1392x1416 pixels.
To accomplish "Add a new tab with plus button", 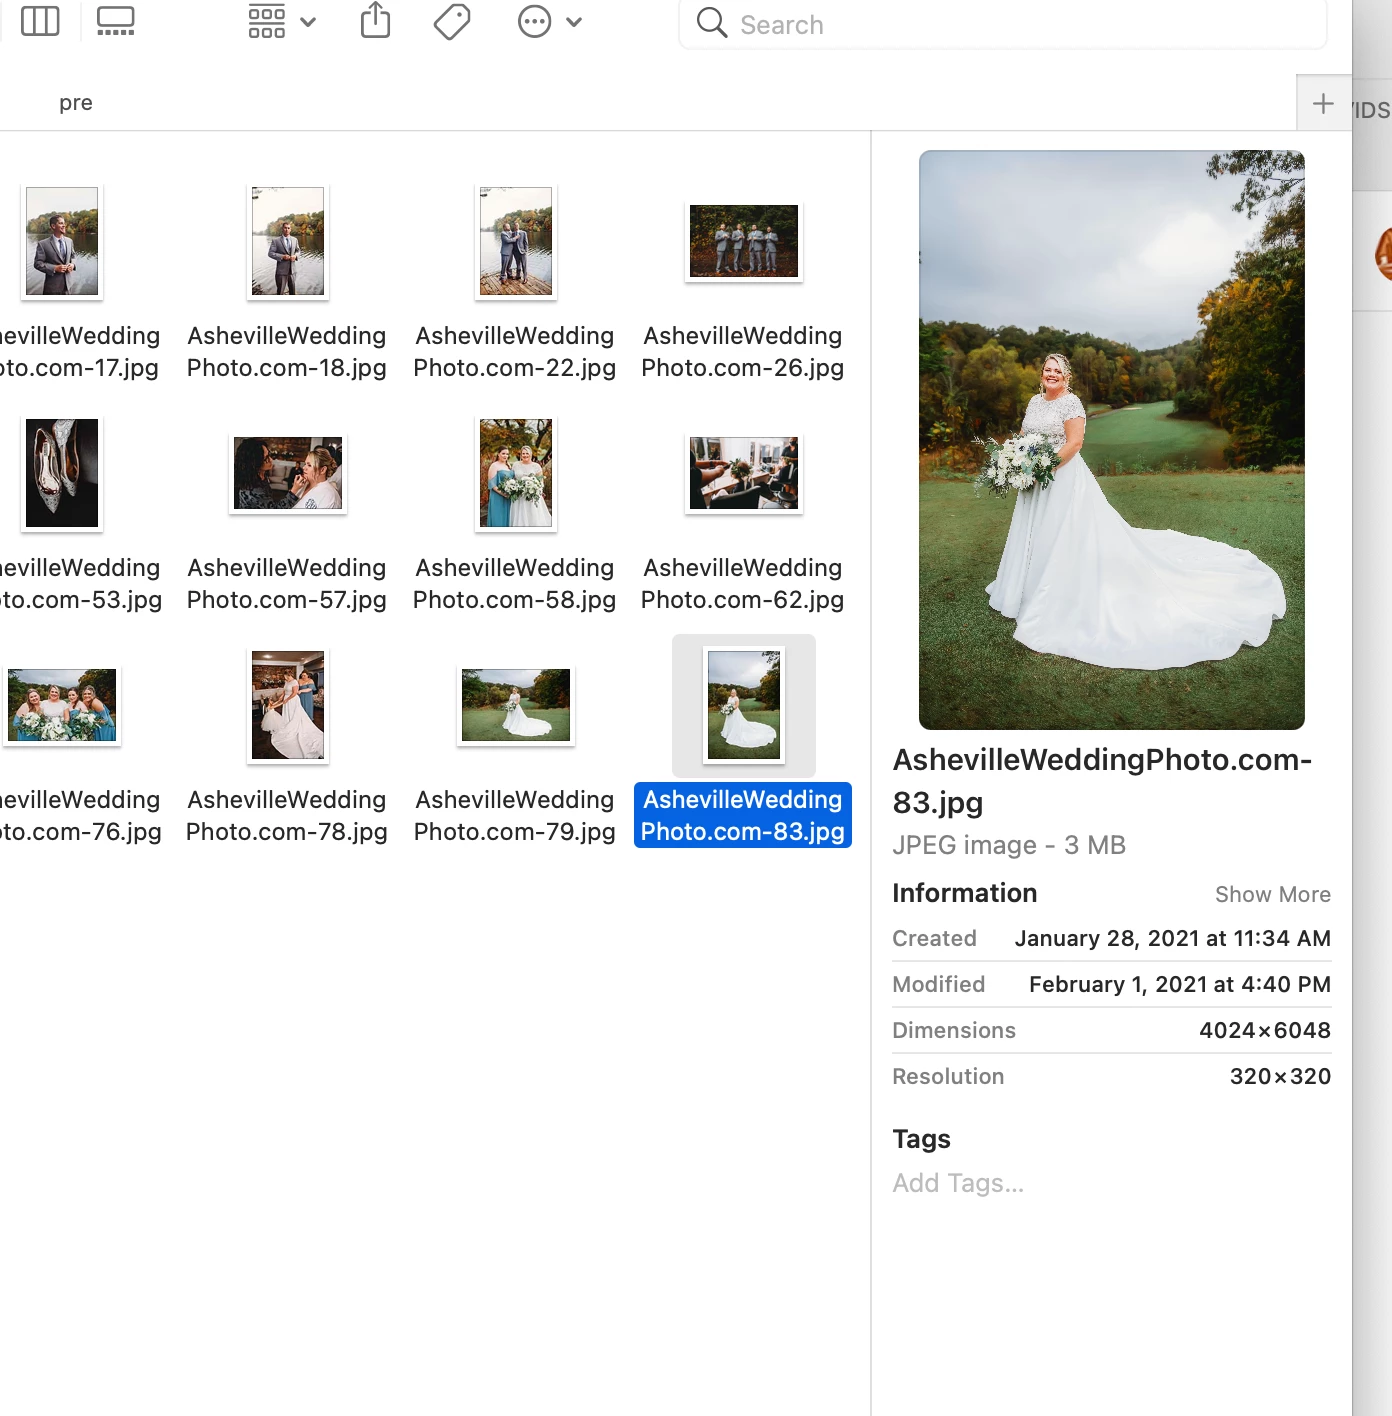I will tap(1323, 103).
